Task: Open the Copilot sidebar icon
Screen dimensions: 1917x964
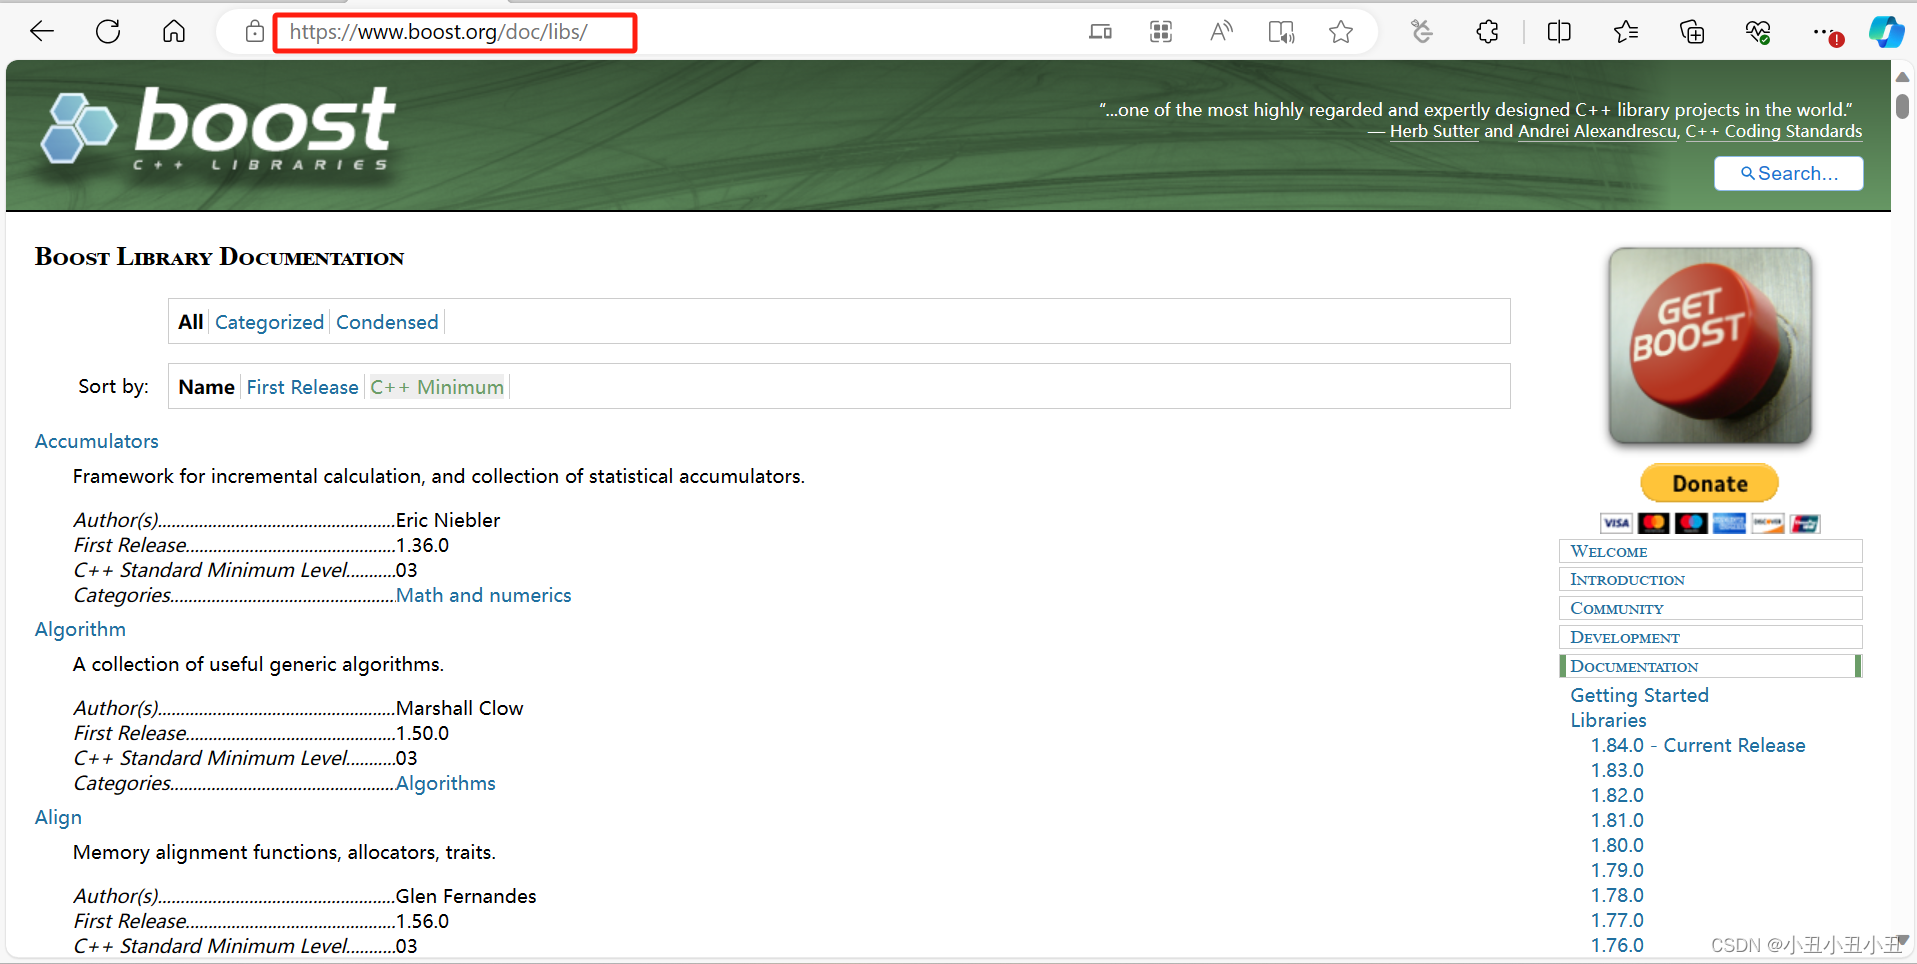Action: coord(1886,32)
